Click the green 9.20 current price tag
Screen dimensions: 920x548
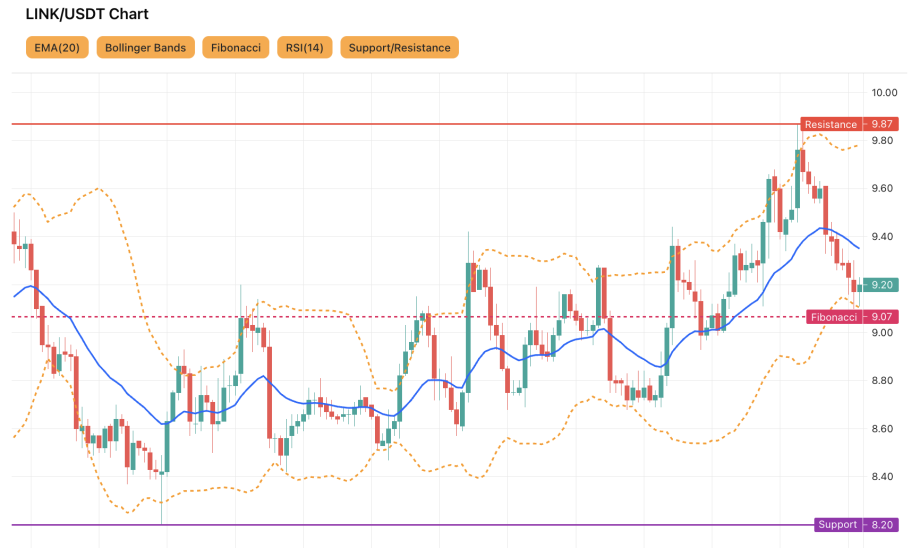point(881,285)
